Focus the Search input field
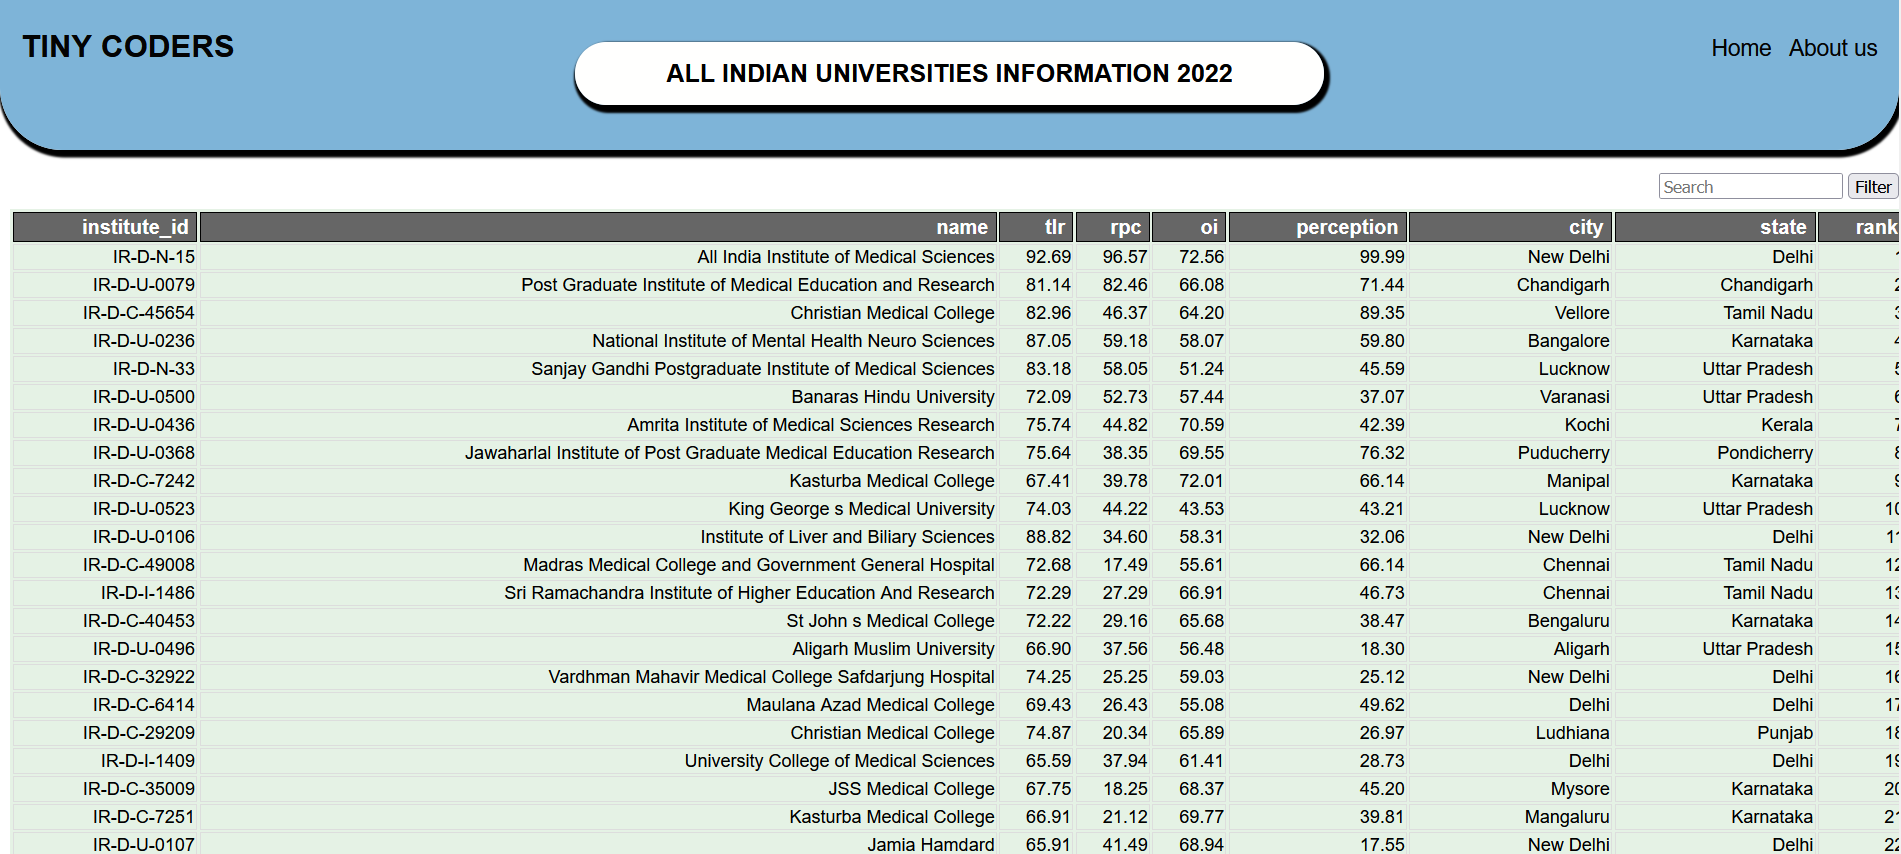This screenshot has width=1901, height=854. click(1750, 187)
